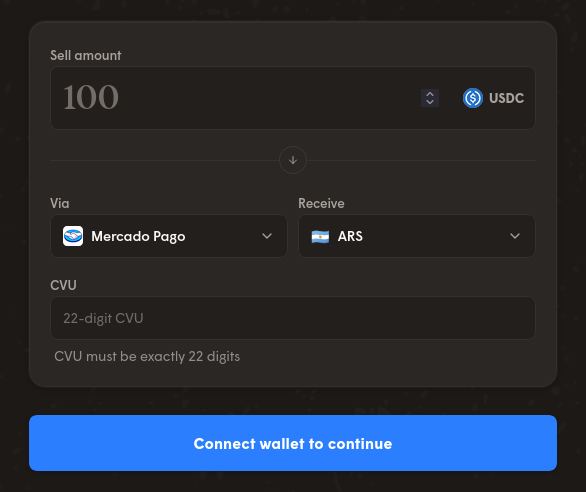Focus the 22-digit CVU input field
The width and height of the screenshot is (586, 492).
coord(293,318)
